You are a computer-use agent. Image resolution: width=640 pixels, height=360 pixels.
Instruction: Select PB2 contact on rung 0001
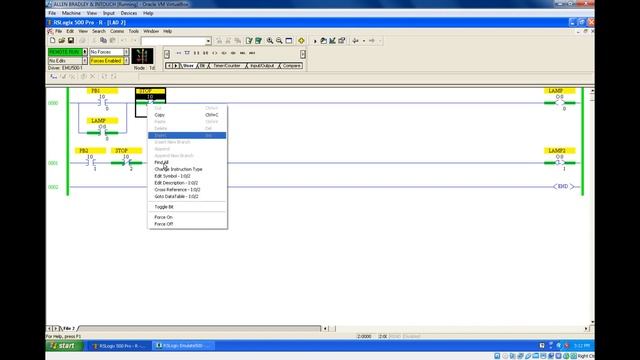[91, 162]
